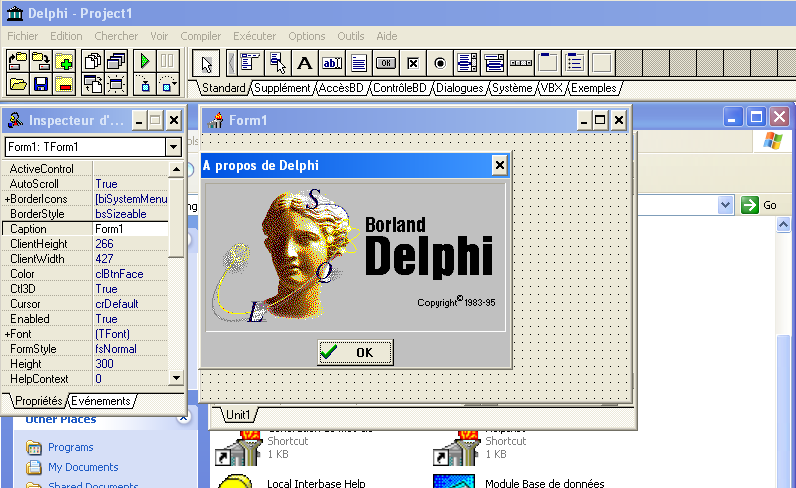
Task: Collapse the Other Places panel chevron
Action: (184, 417)
